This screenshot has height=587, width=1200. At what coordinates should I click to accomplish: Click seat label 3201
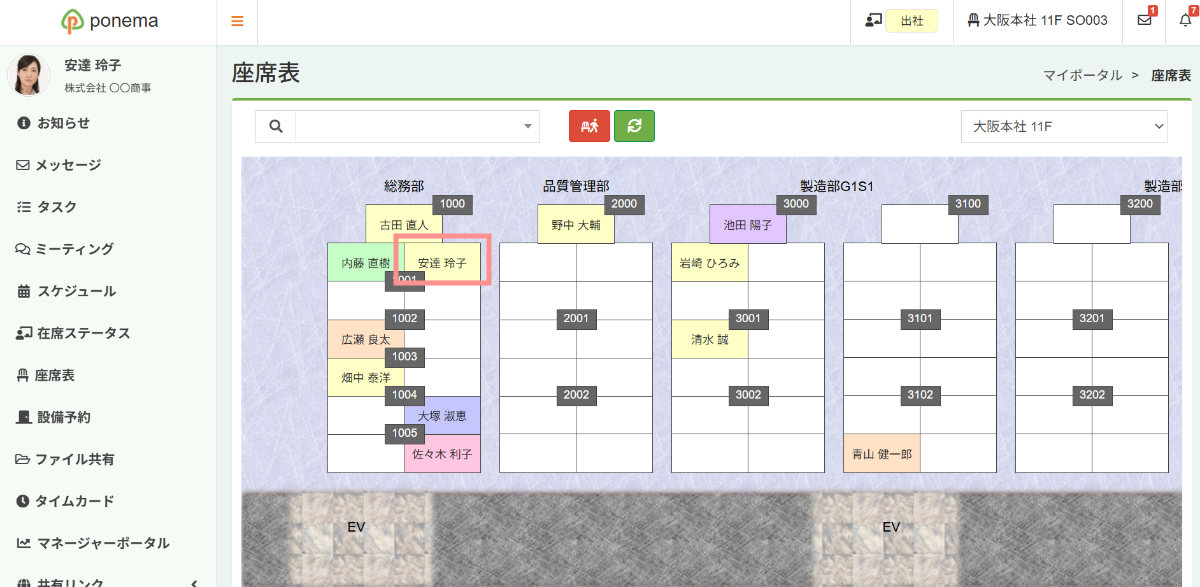pyautogui.click(x=1093, y=318)
